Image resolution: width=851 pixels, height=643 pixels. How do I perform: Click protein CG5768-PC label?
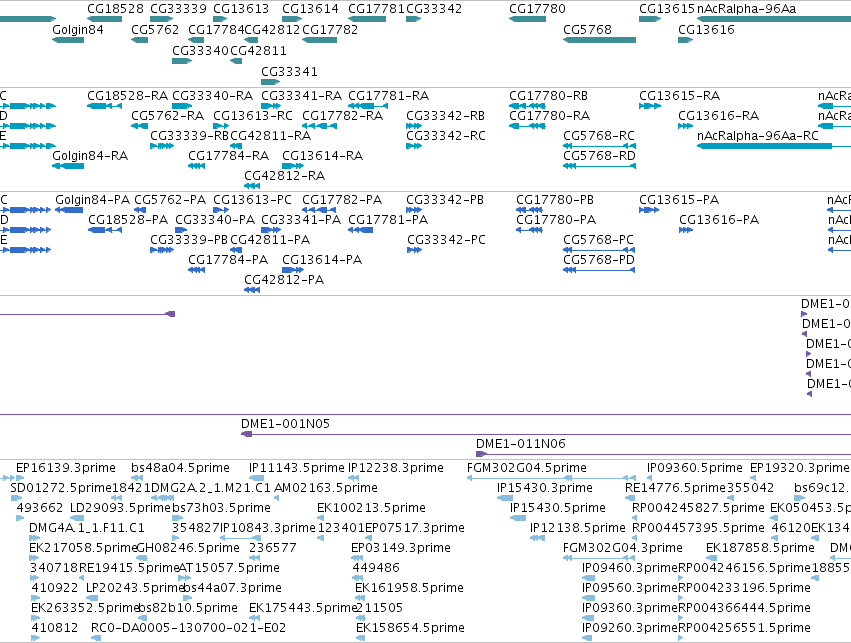(598, 240)
